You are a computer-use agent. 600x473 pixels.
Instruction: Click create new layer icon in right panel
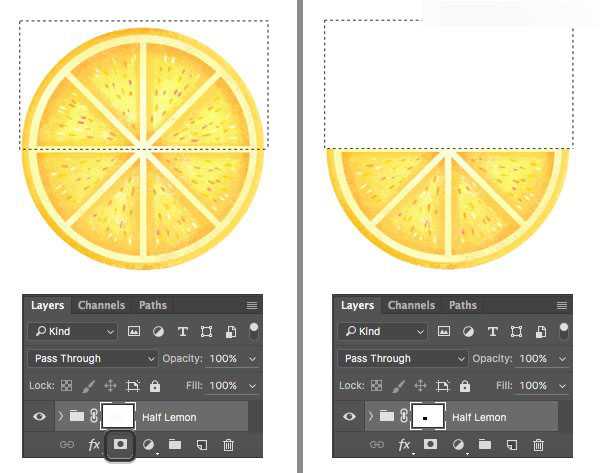(512, 445)
